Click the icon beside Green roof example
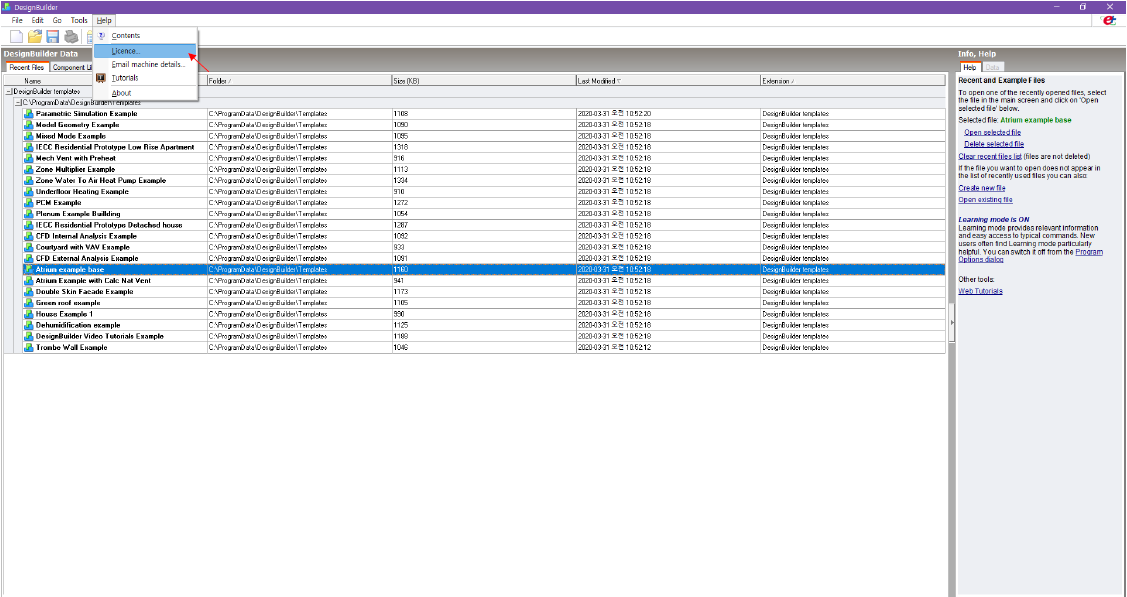Image resolution: width=1127 pixels, height=597 pixels. tap(29, 303)
